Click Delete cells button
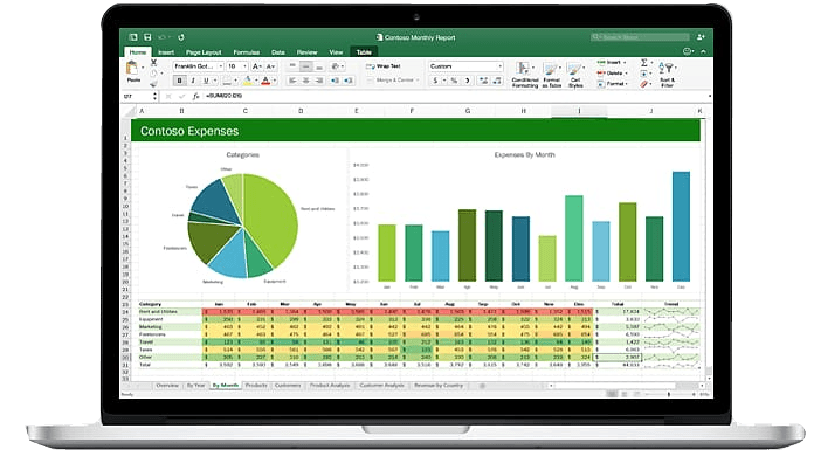 (x=611, y=73)
